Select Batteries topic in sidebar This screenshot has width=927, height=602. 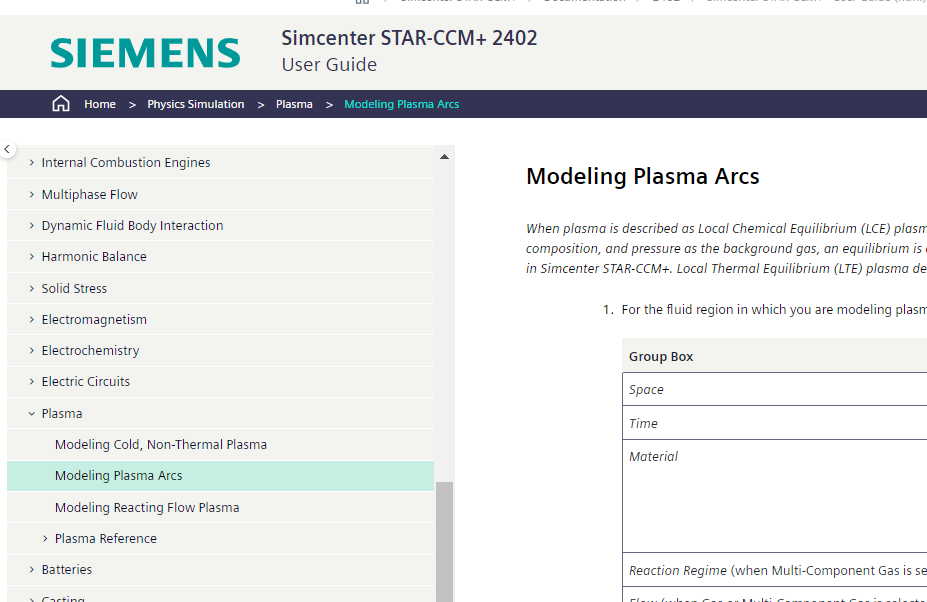pyautogui.click(x=67, y=569)
